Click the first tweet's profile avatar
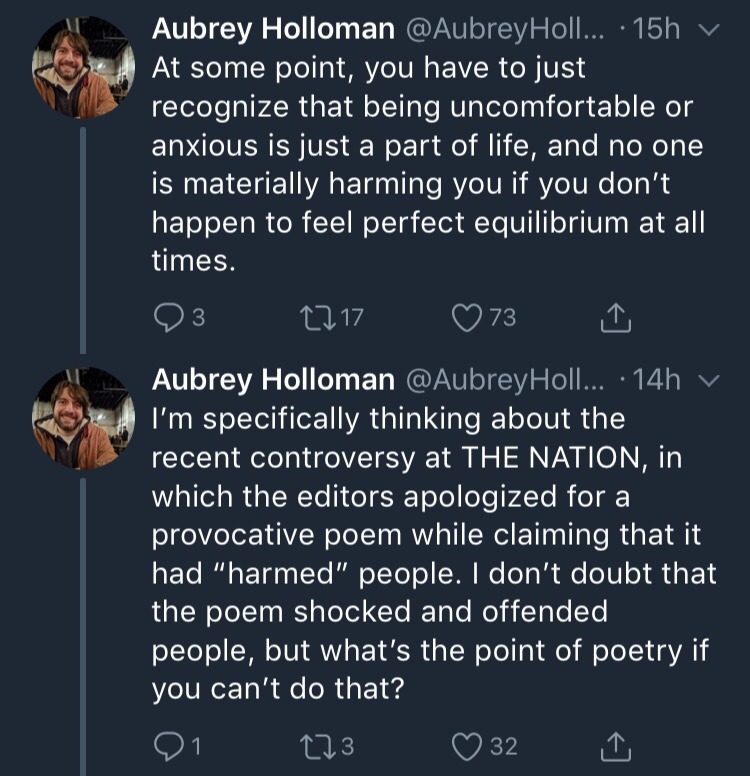This screenshot has height=776, width=750. (84, 68)
